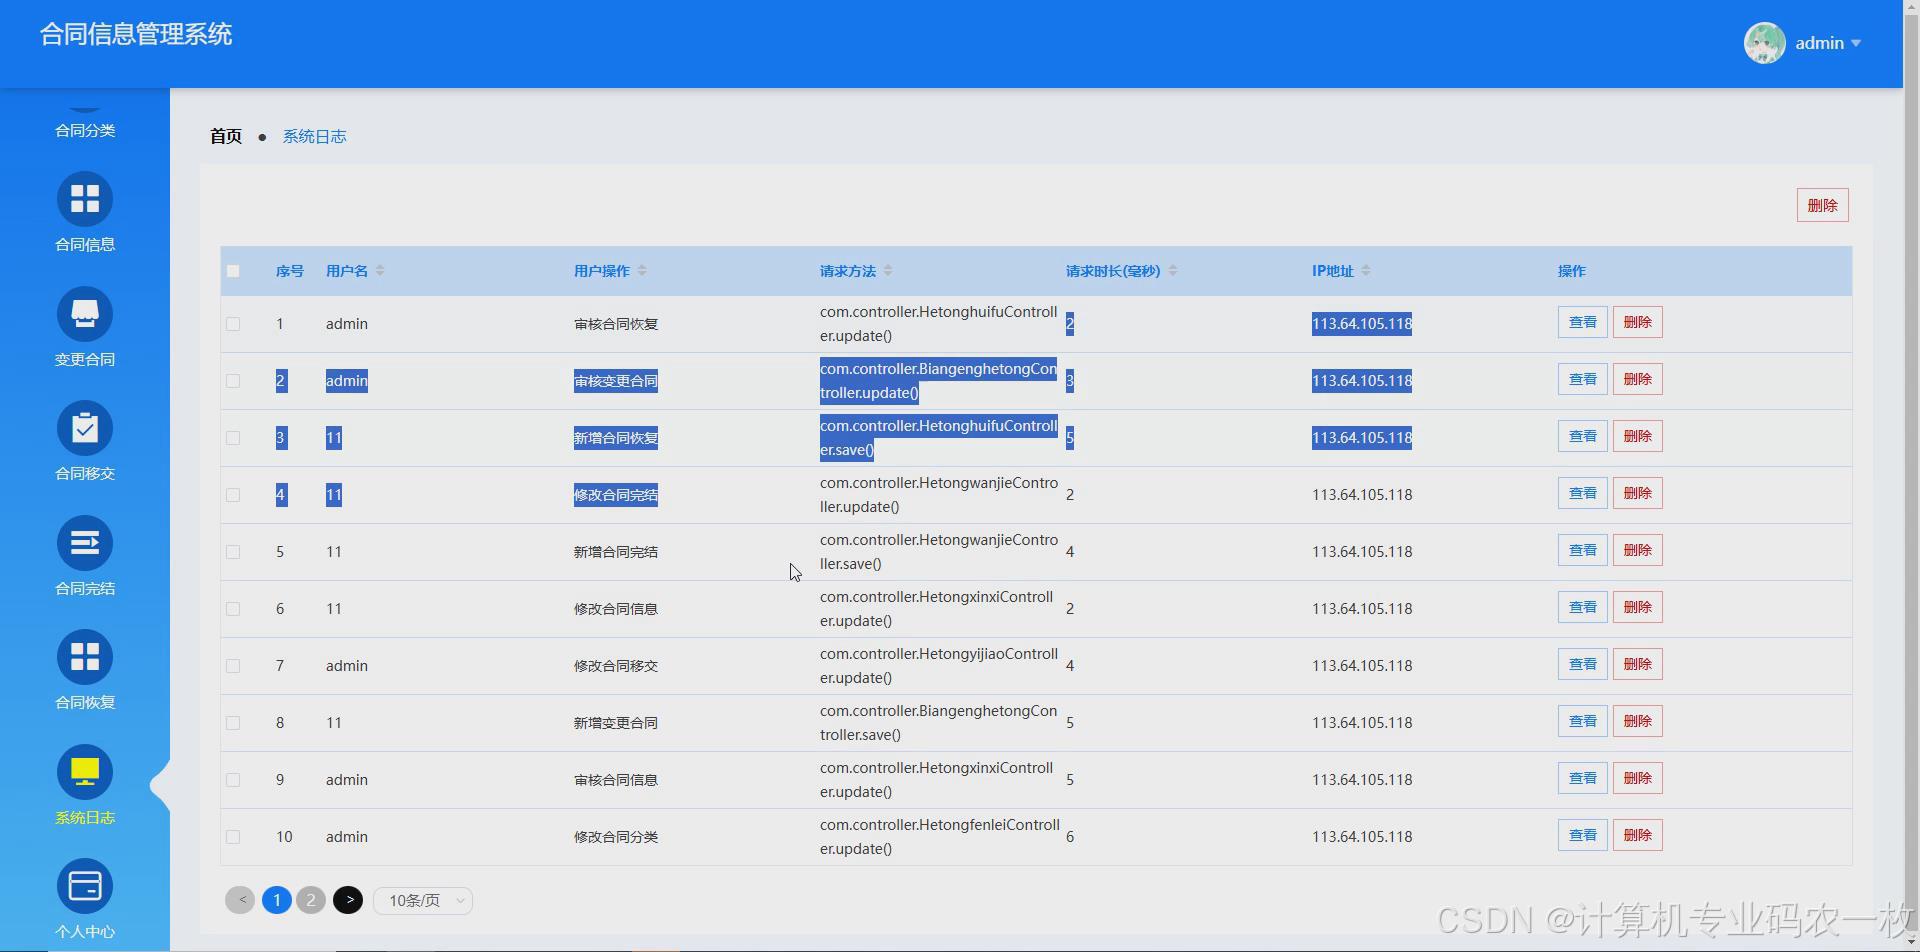This screenshot has height=952, width=1920.
Task: Click the 首页 breadcrumb link
Action: click(x=226, y=136)
